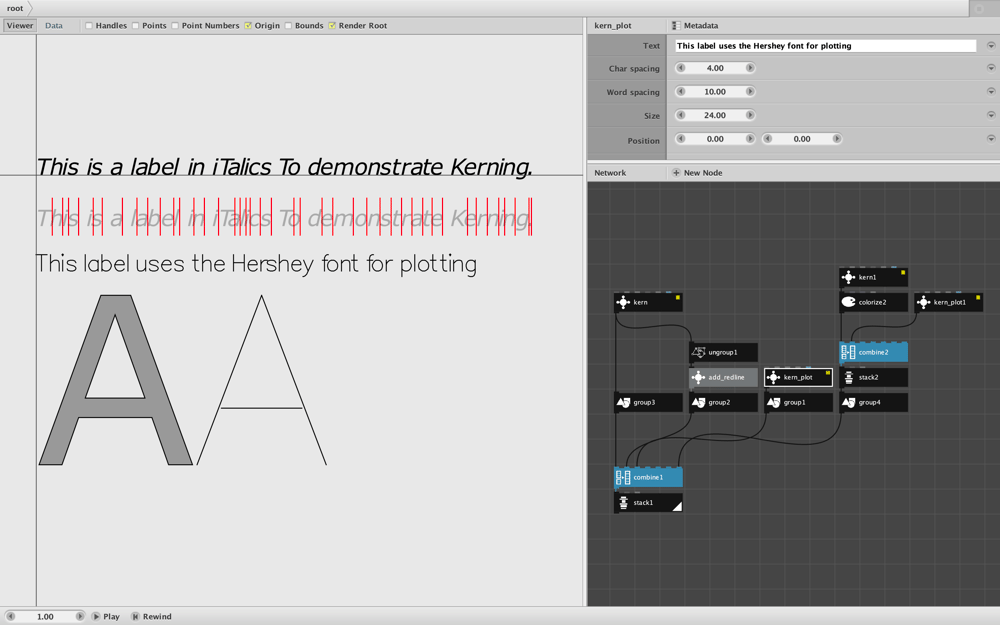
Task: Toggle the Point Numbers checkbox
Action: [175, 26]
